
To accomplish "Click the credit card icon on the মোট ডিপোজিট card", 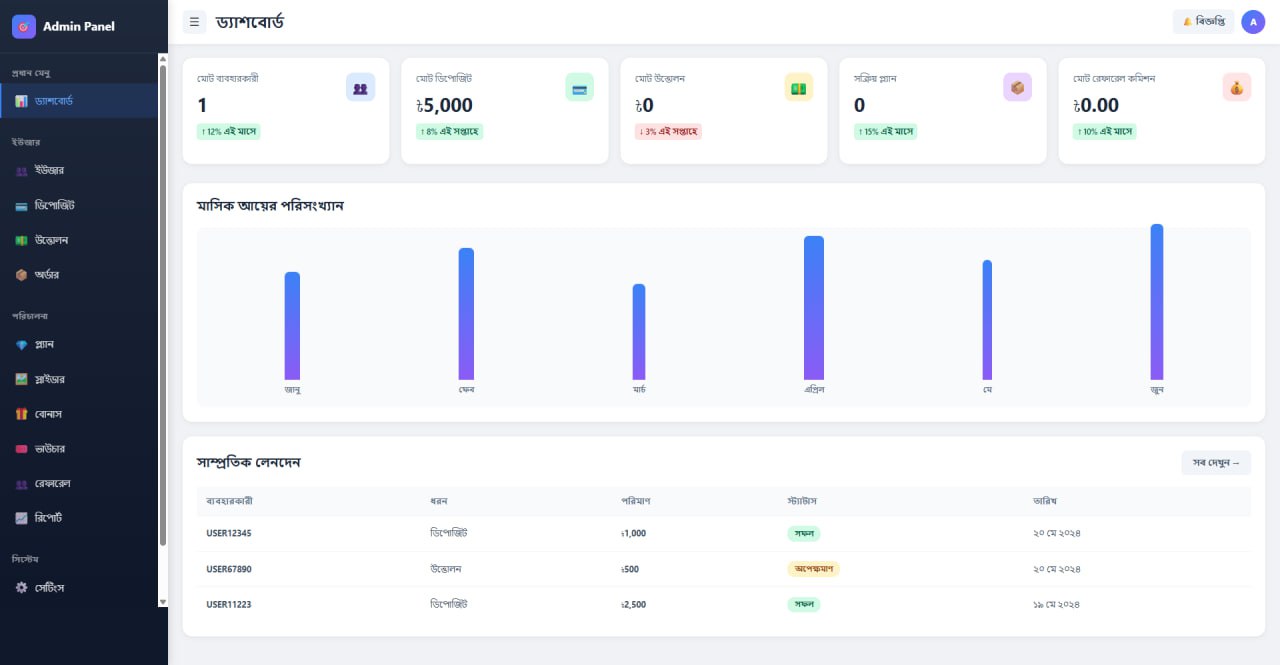I will (579, 88).
